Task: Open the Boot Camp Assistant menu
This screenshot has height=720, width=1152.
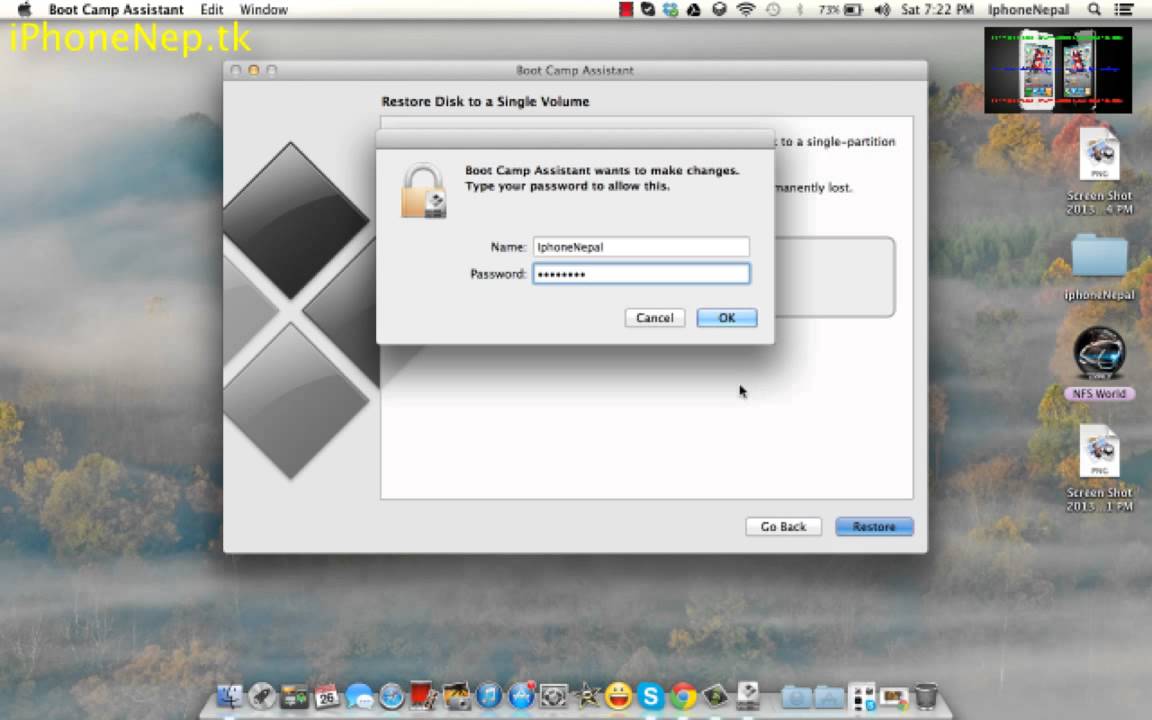Action: point(116,10)
